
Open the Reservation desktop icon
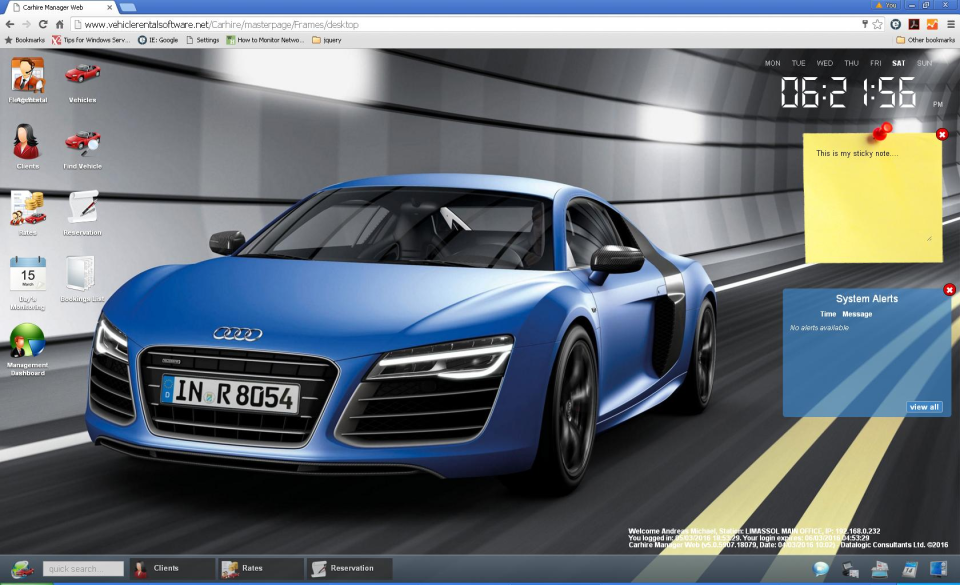[83, 212]
